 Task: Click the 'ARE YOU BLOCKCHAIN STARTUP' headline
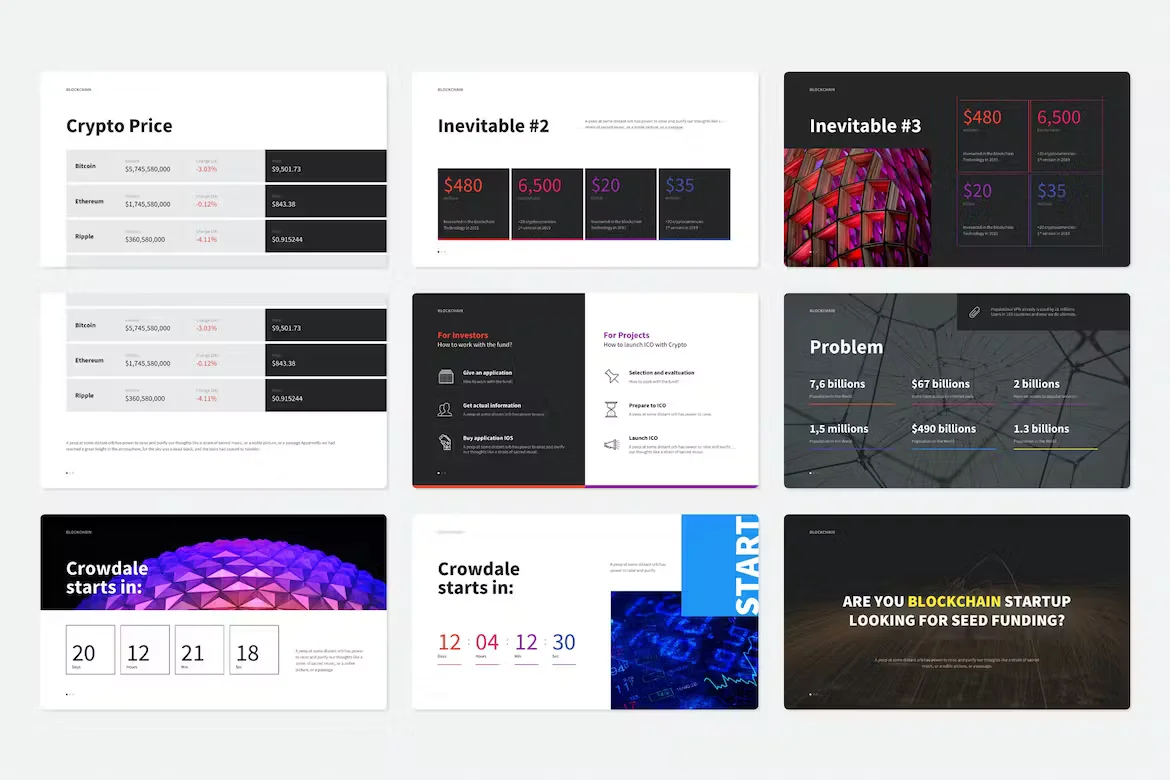pyautogui.click(x=956, y=602)
